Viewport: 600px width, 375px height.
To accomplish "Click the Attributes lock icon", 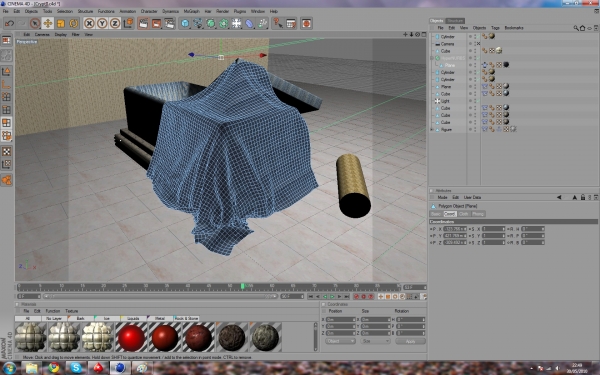I will [x=583, y=197].
